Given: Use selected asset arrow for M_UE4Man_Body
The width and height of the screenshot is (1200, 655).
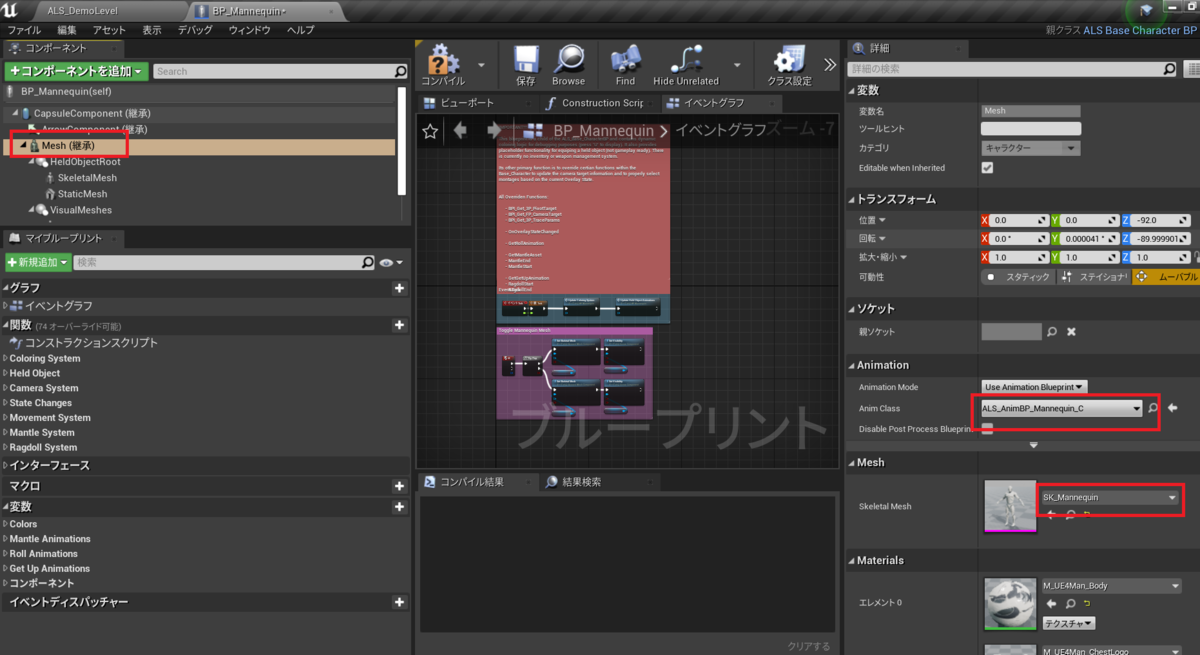Looking at the screenshot, I should click(x=1051, y=604).
